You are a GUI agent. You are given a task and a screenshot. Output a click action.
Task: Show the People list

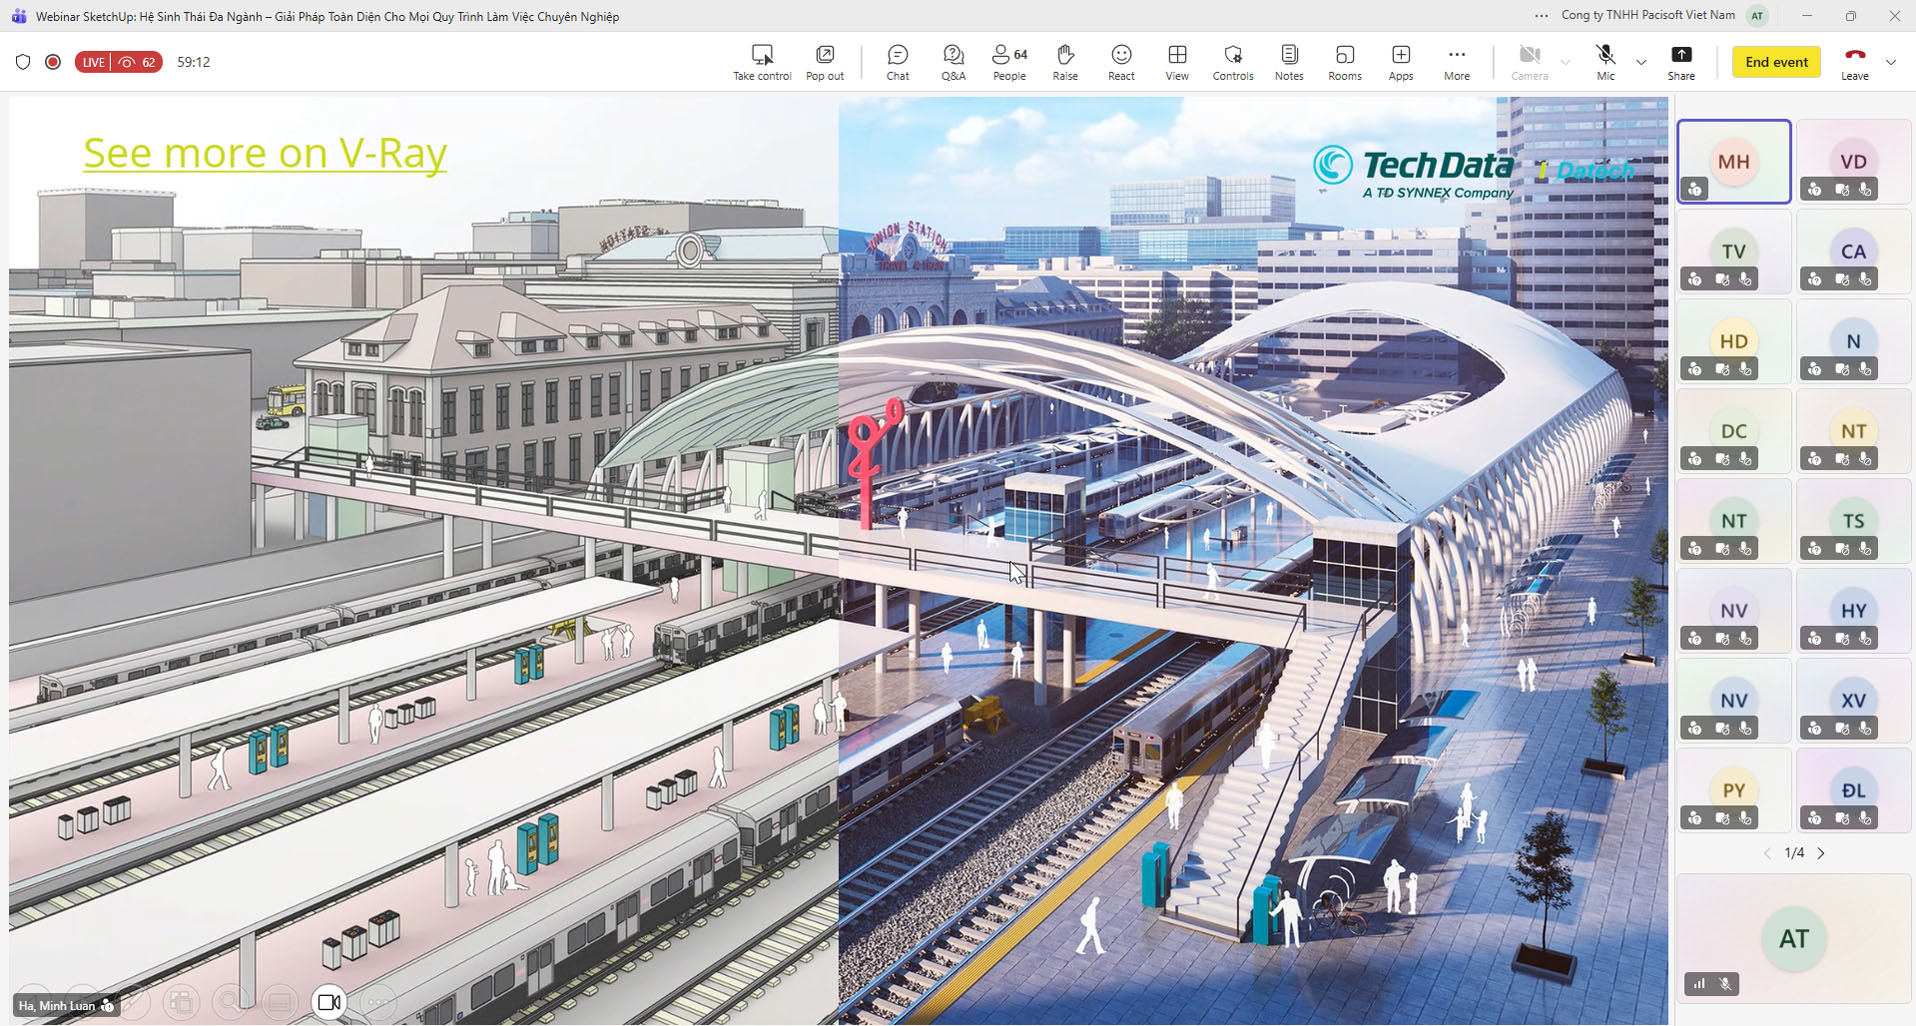point(1008,61)
